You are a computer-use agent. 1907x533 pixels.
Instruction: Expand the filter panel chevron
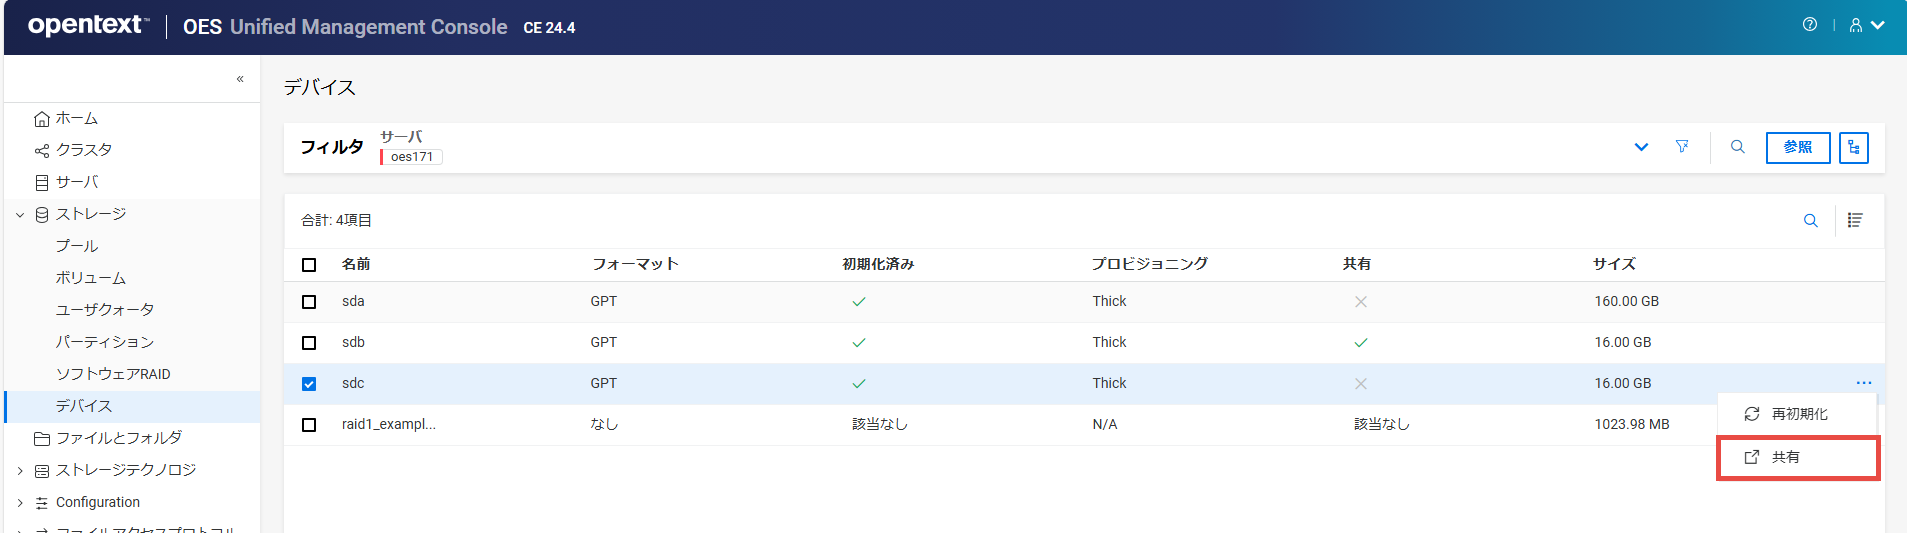[x=1641, y=147]
